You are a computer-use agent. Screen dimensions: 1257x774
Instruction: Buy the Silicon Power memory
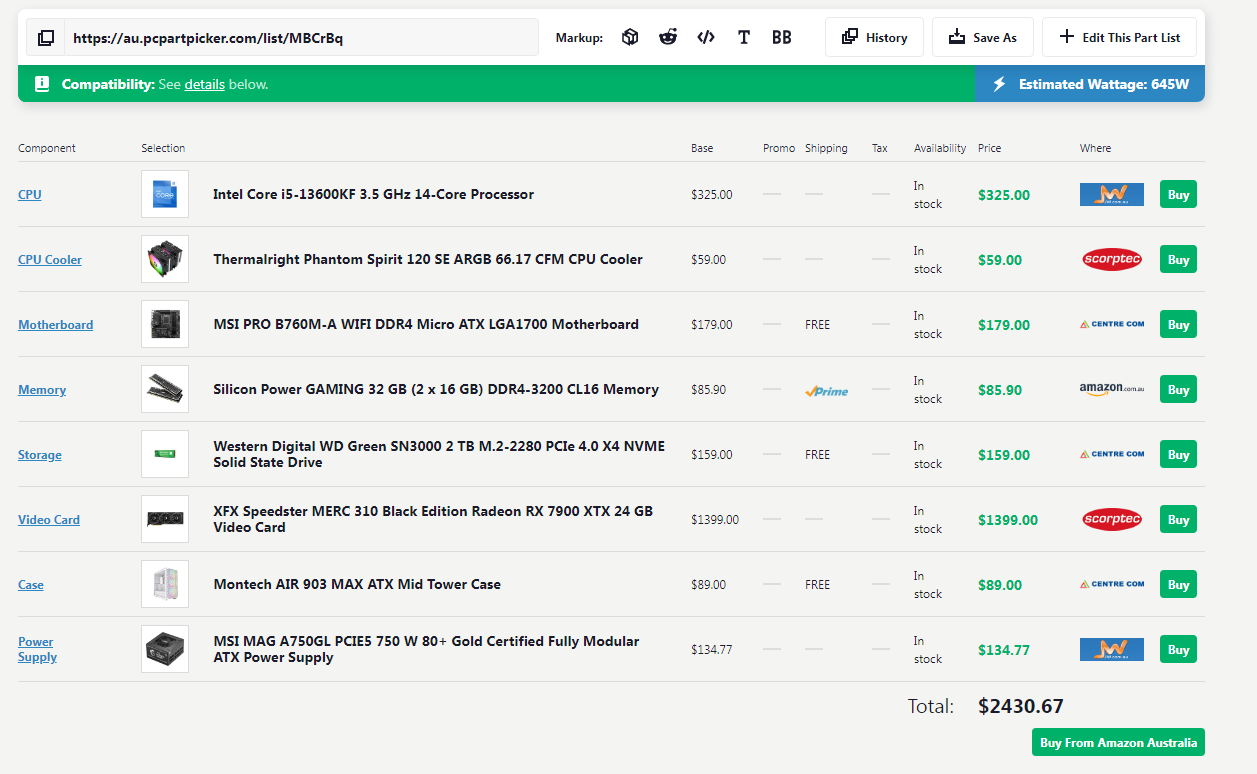(x=1178, y=389)
